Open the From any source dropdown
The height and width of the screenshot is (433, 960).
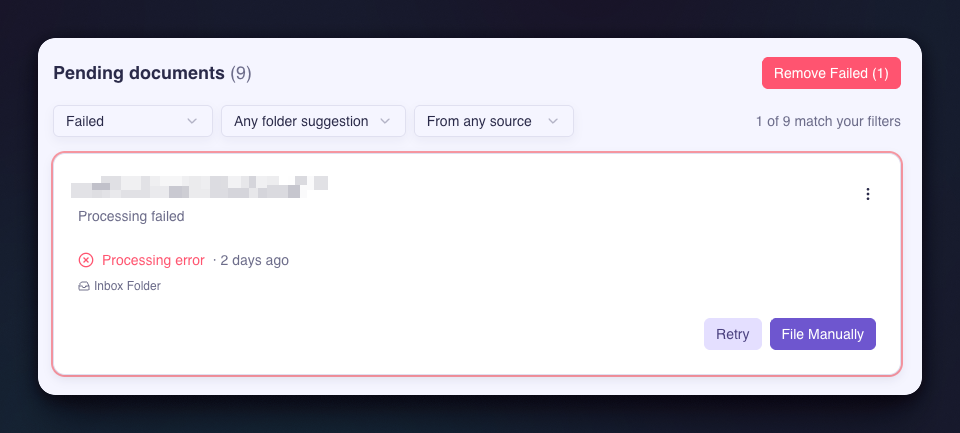click(493, 121)
